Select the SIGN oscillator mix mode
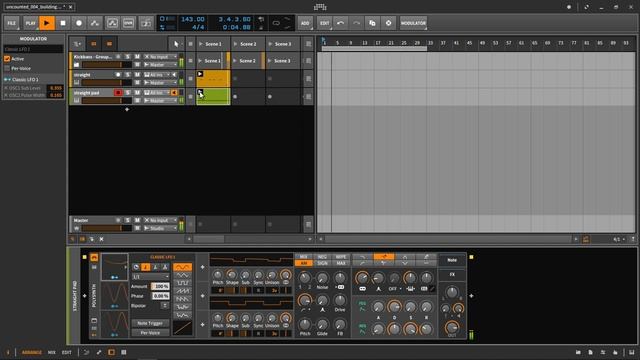Image resolution: width=640 pixels, height=360 pixels. 322,264
